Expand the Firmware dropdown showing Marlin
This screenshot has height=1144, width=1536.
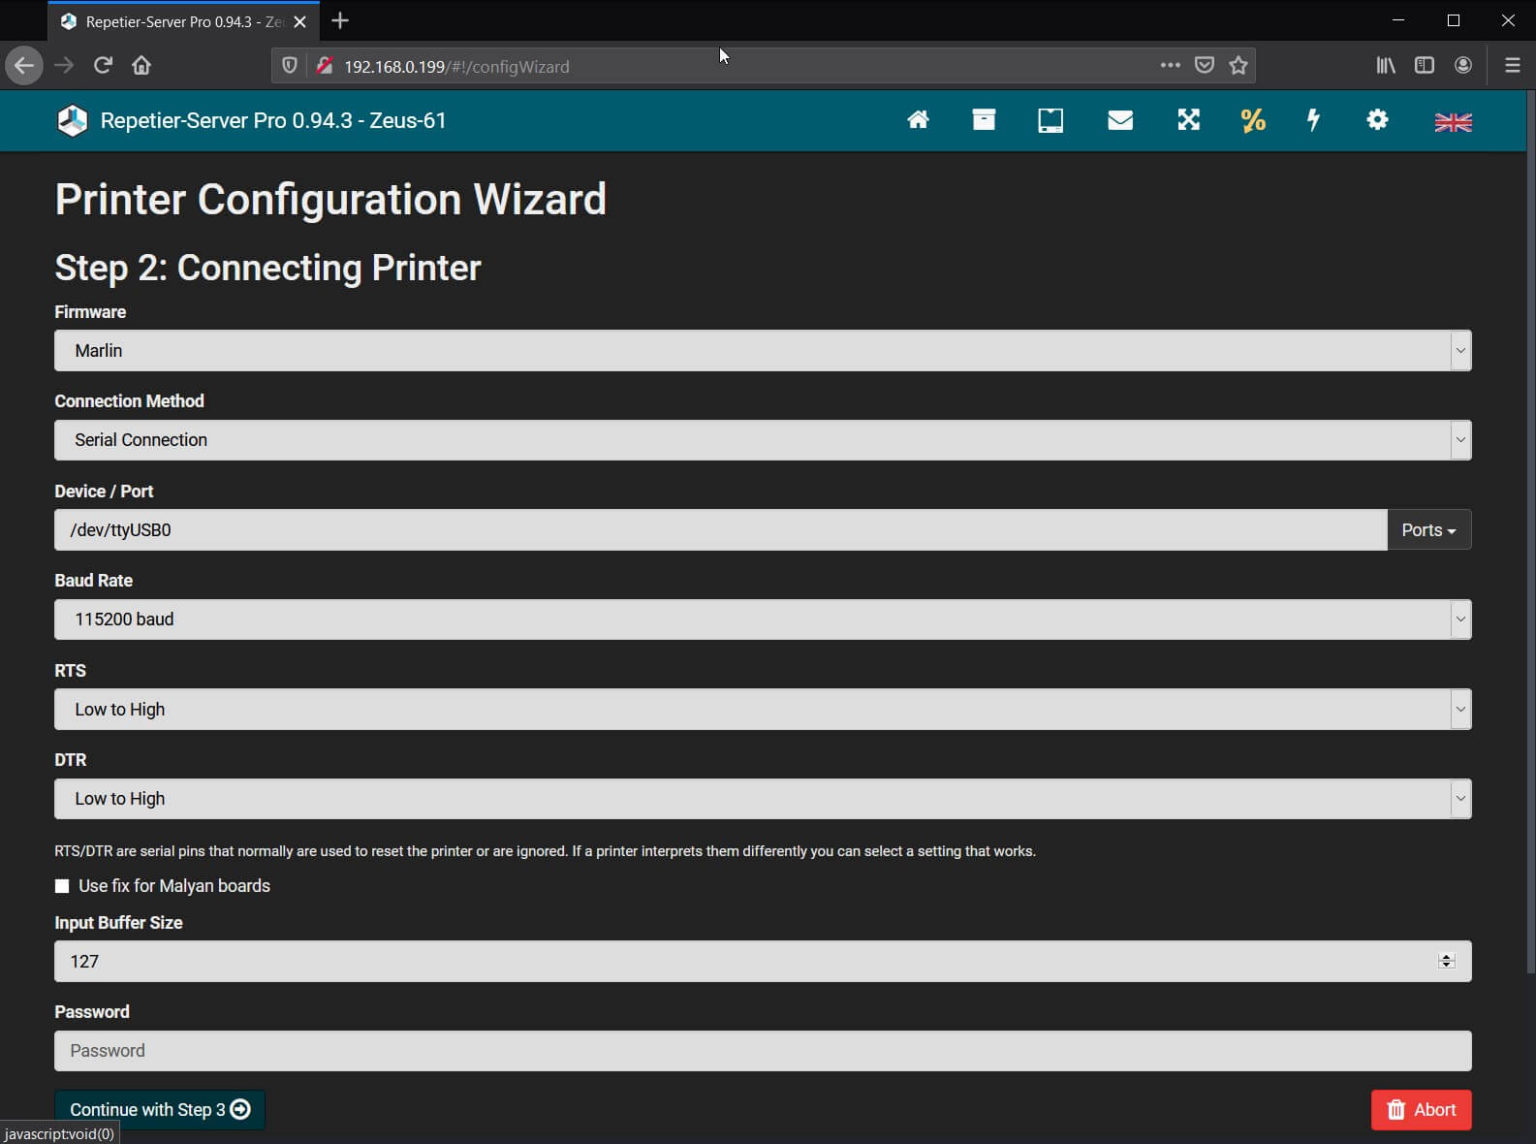762,351
